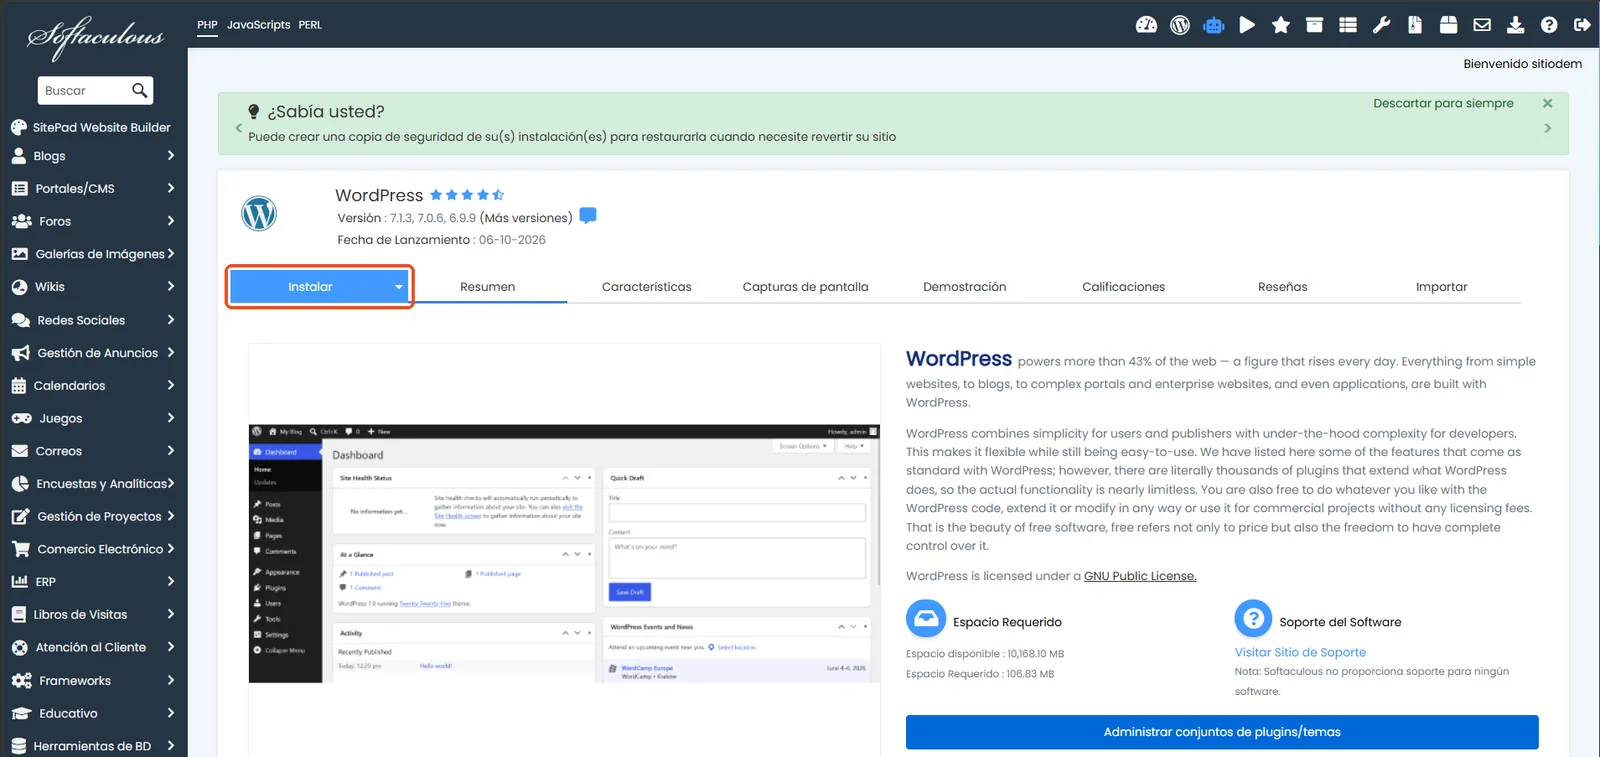Viewport: 1600px width, 757px height.
Task: Open settings with the wrench icon
Action: point(1382,25)
